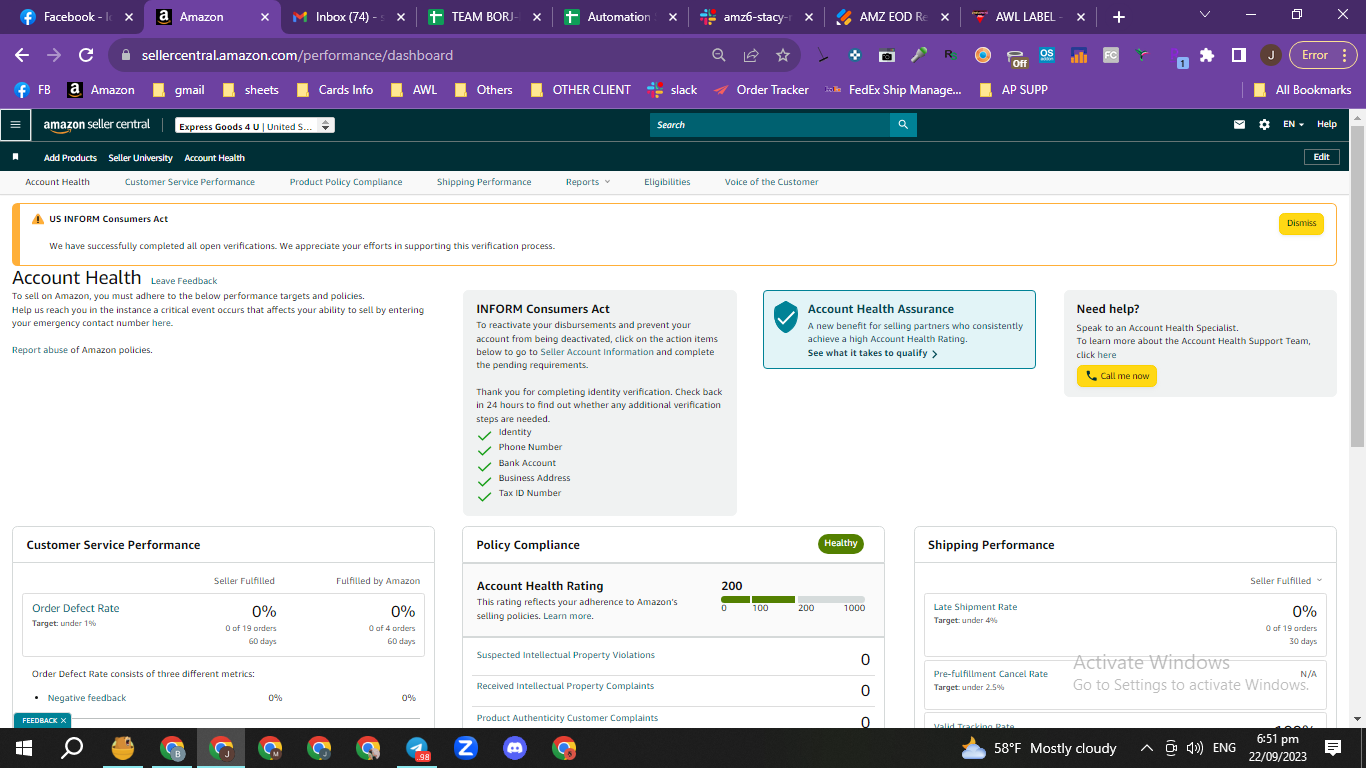Open Zoom from the taskbar
The width and height of the screenshot is (1366, 768).
(466, 748)
